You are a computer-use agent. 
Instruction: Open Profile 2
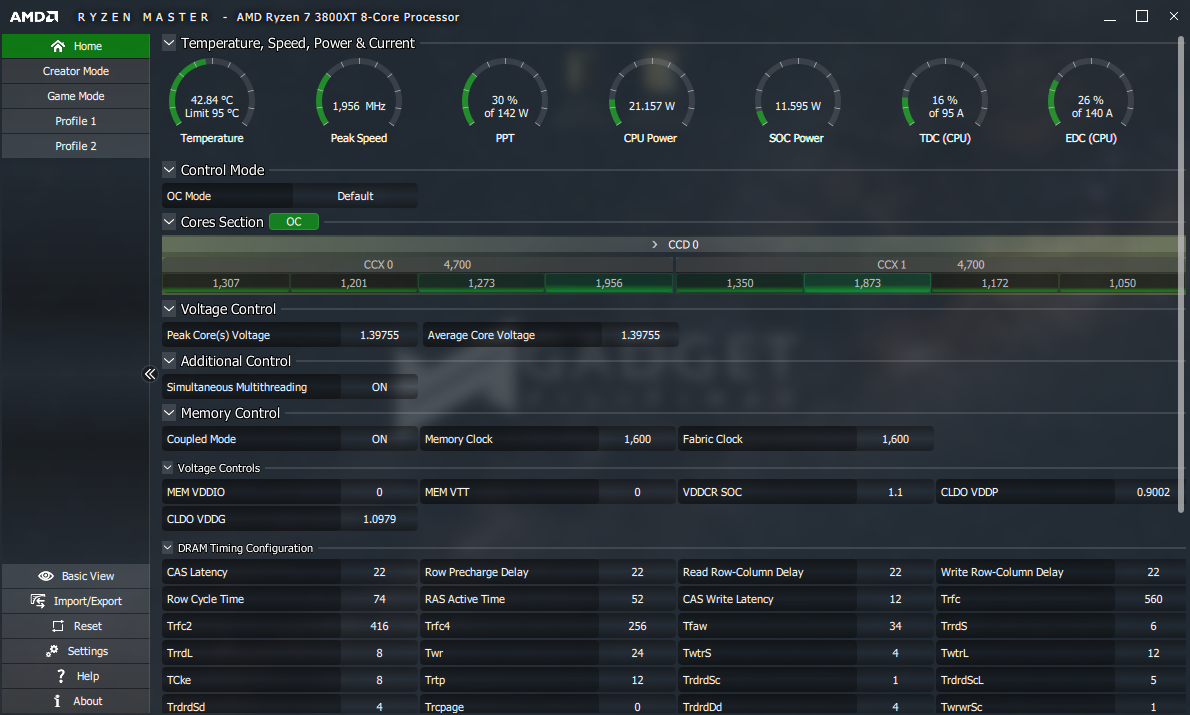coord(76,146)
